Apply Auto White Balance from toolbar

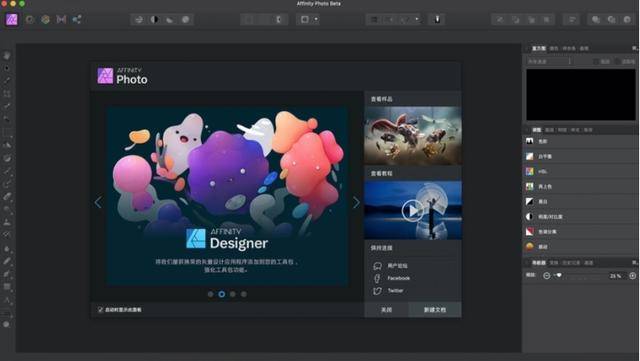(x=185, y=20)
